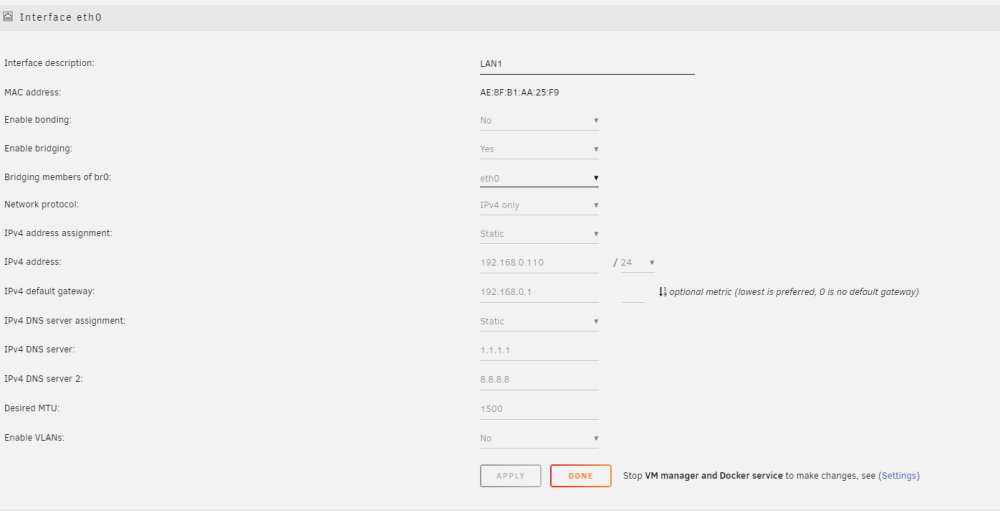
Task: Open Bridging members of br0 dropdown
Action: click(539, 178)
